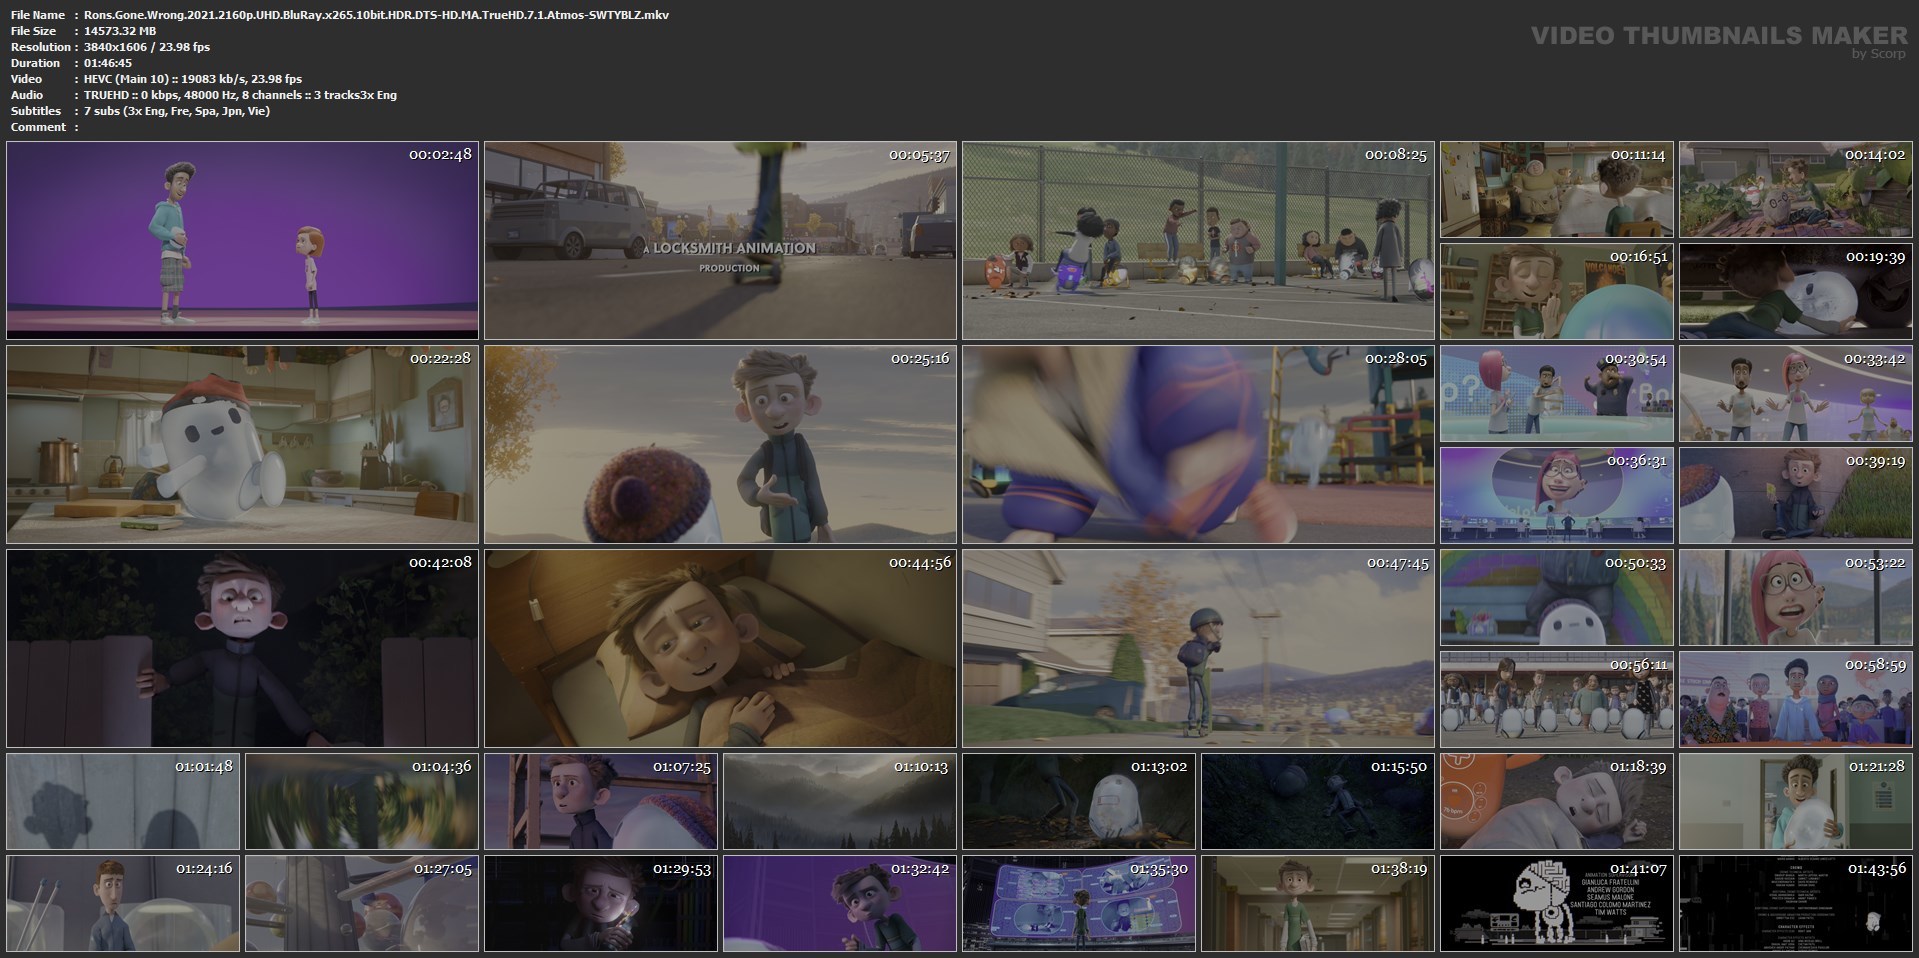Choose the thumbnail at 00:30:54
The height and width of the screenshot is (958, 1919).
[x=1557, y=393]
